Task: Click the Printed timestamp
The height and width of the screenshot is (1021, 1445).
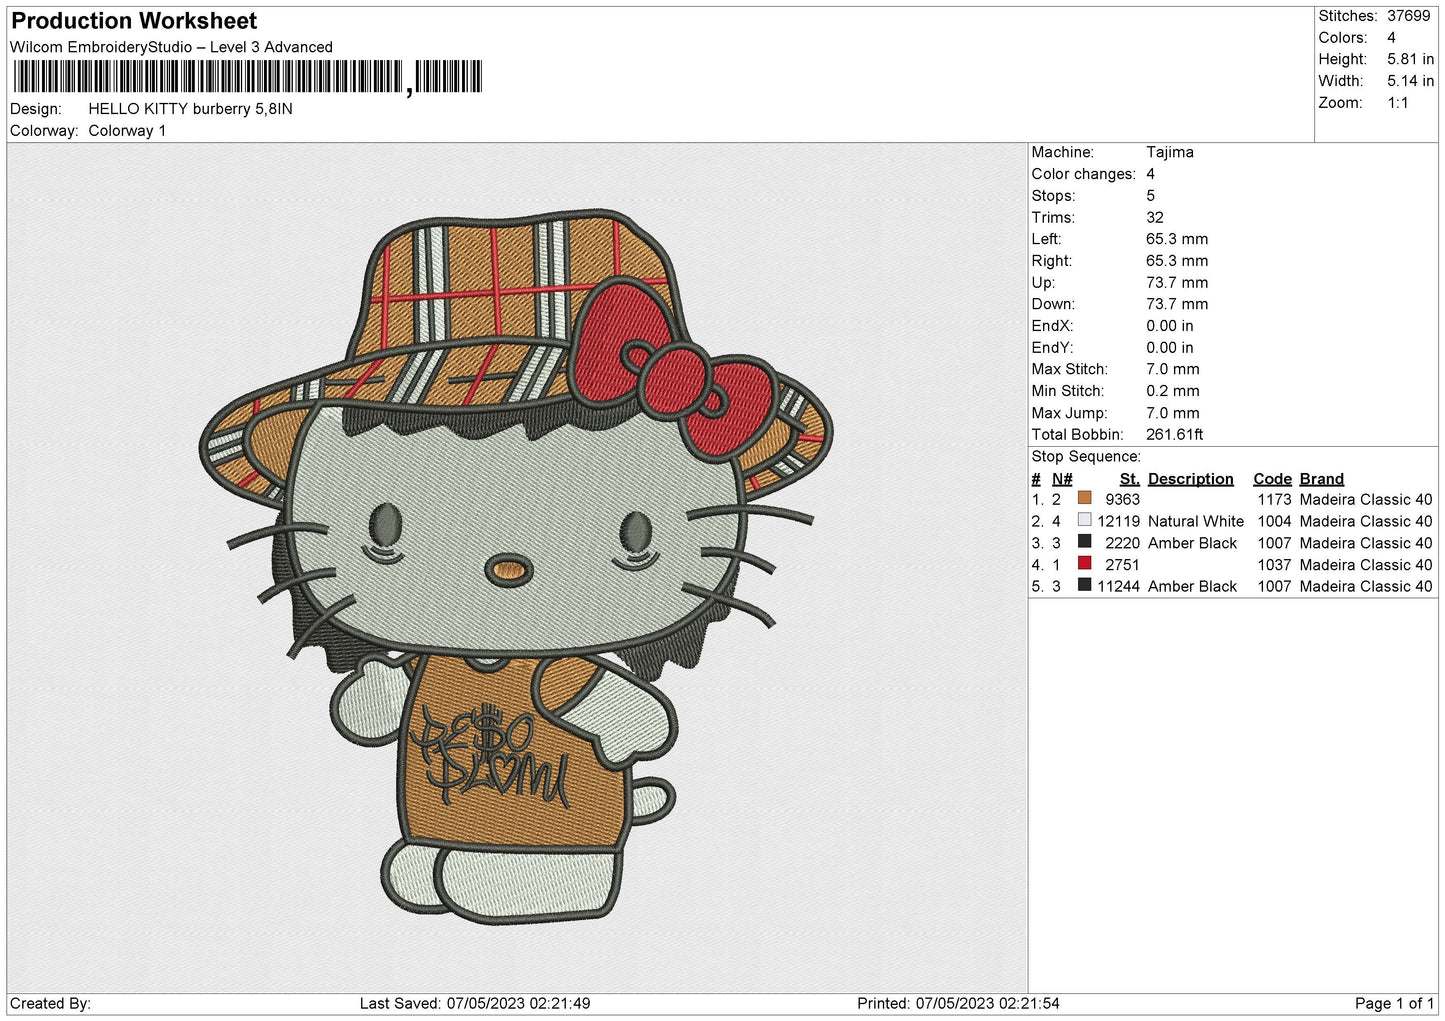Action: 958,1004
